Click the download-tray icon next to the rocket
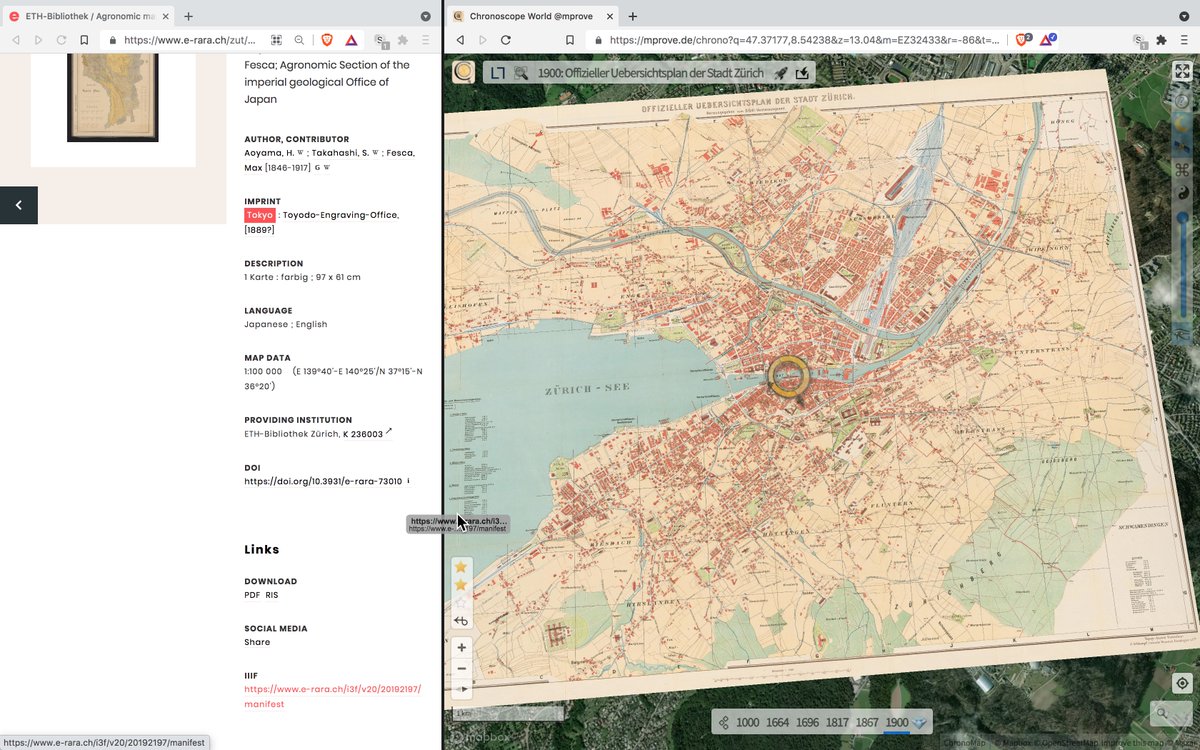The image size is (1200, 750). (802, 73)
